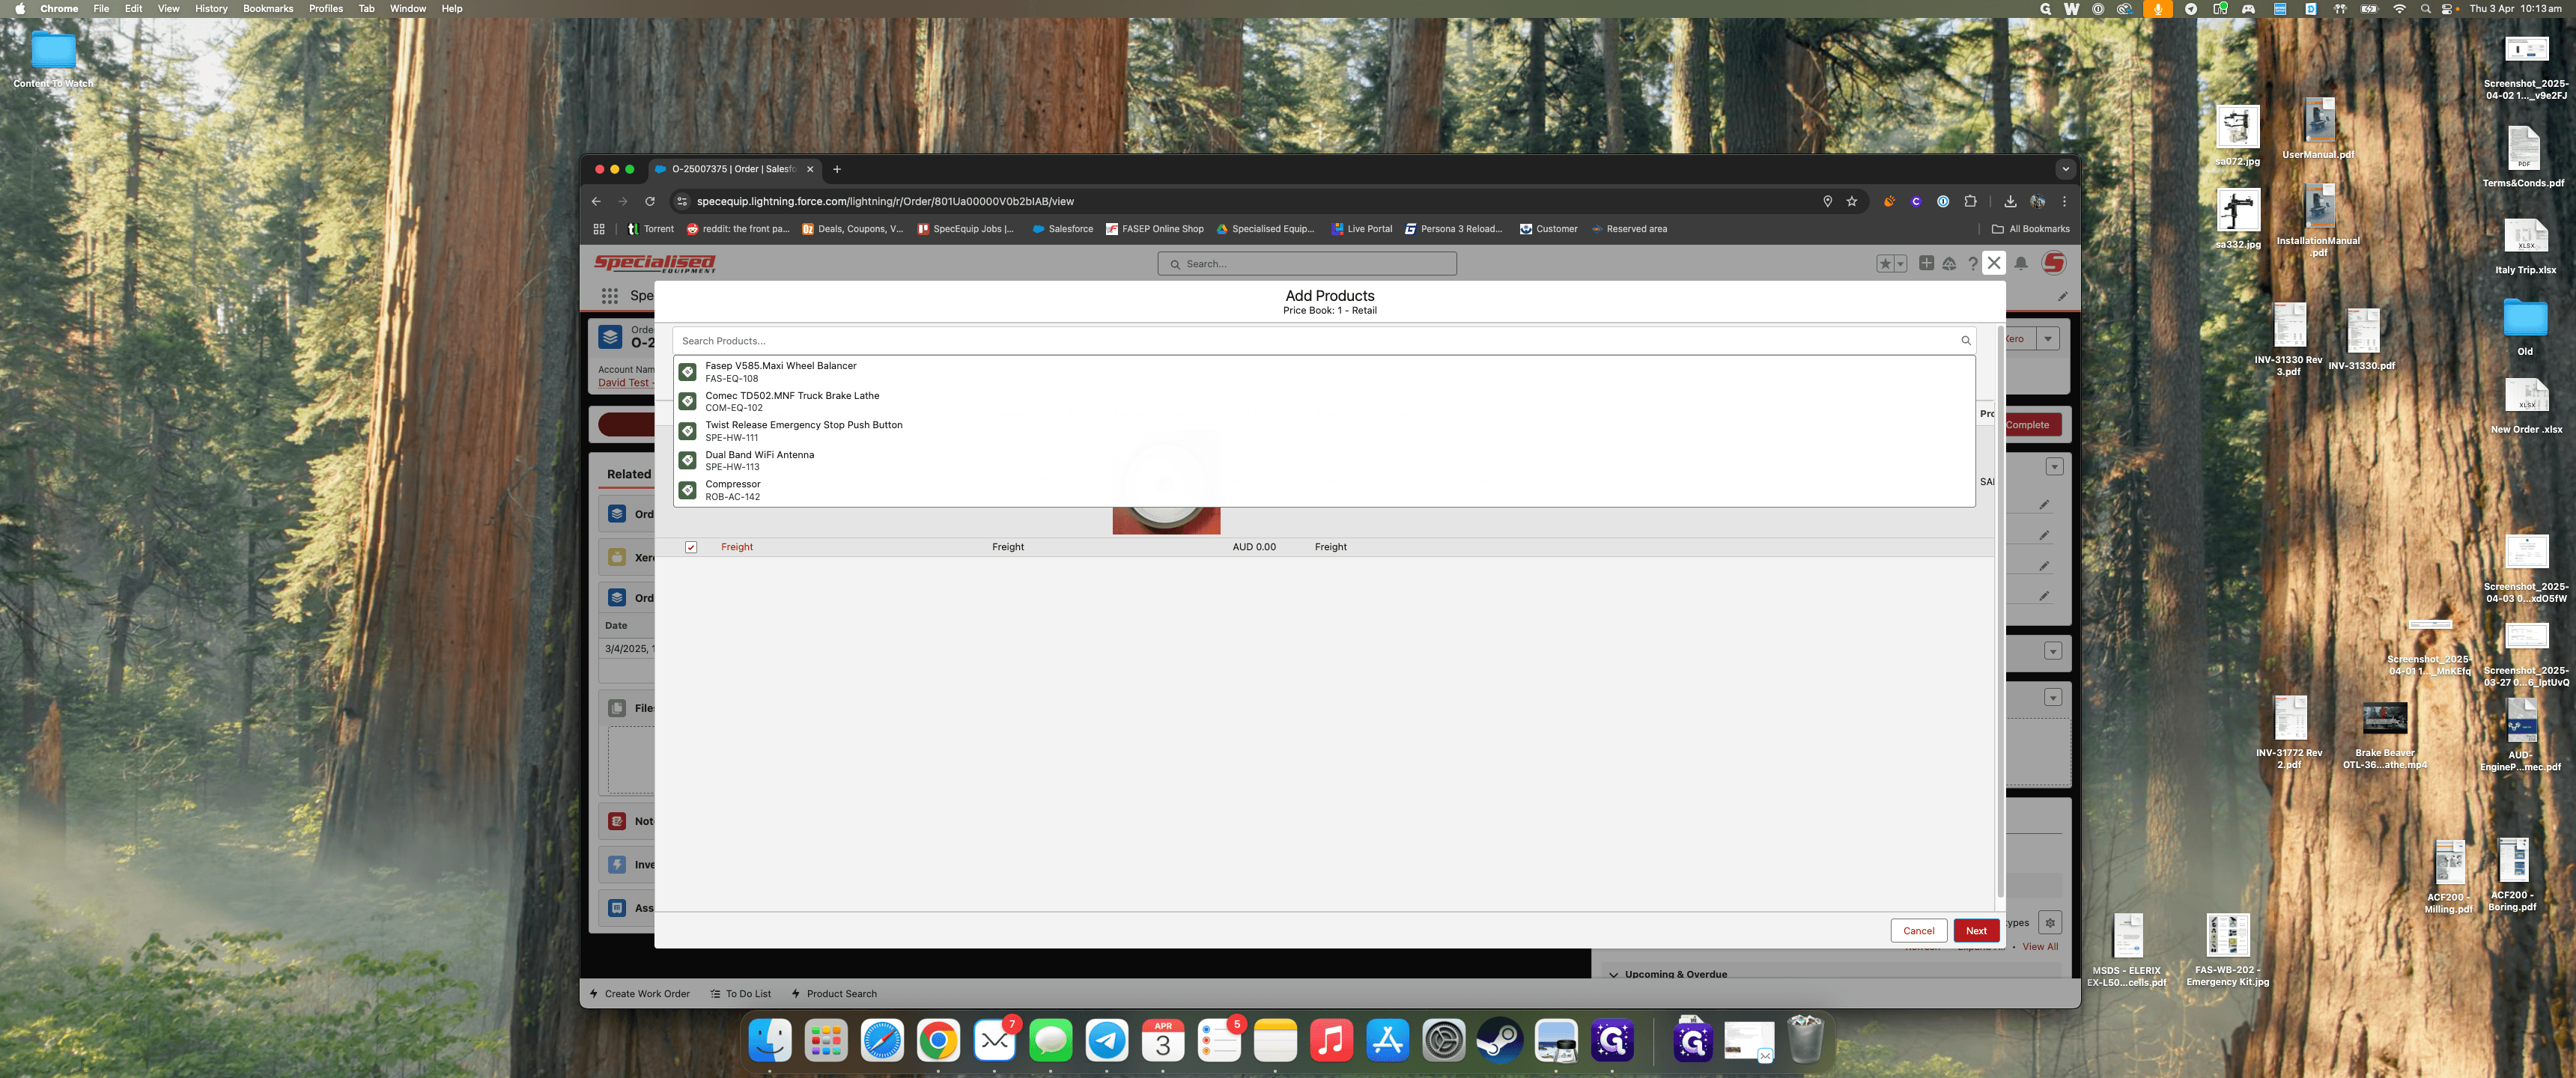Image resolution: width=2576 pixels, height=1078 pixels.
Task: Open the History menu in menu bar
Action: coord(211,8)
